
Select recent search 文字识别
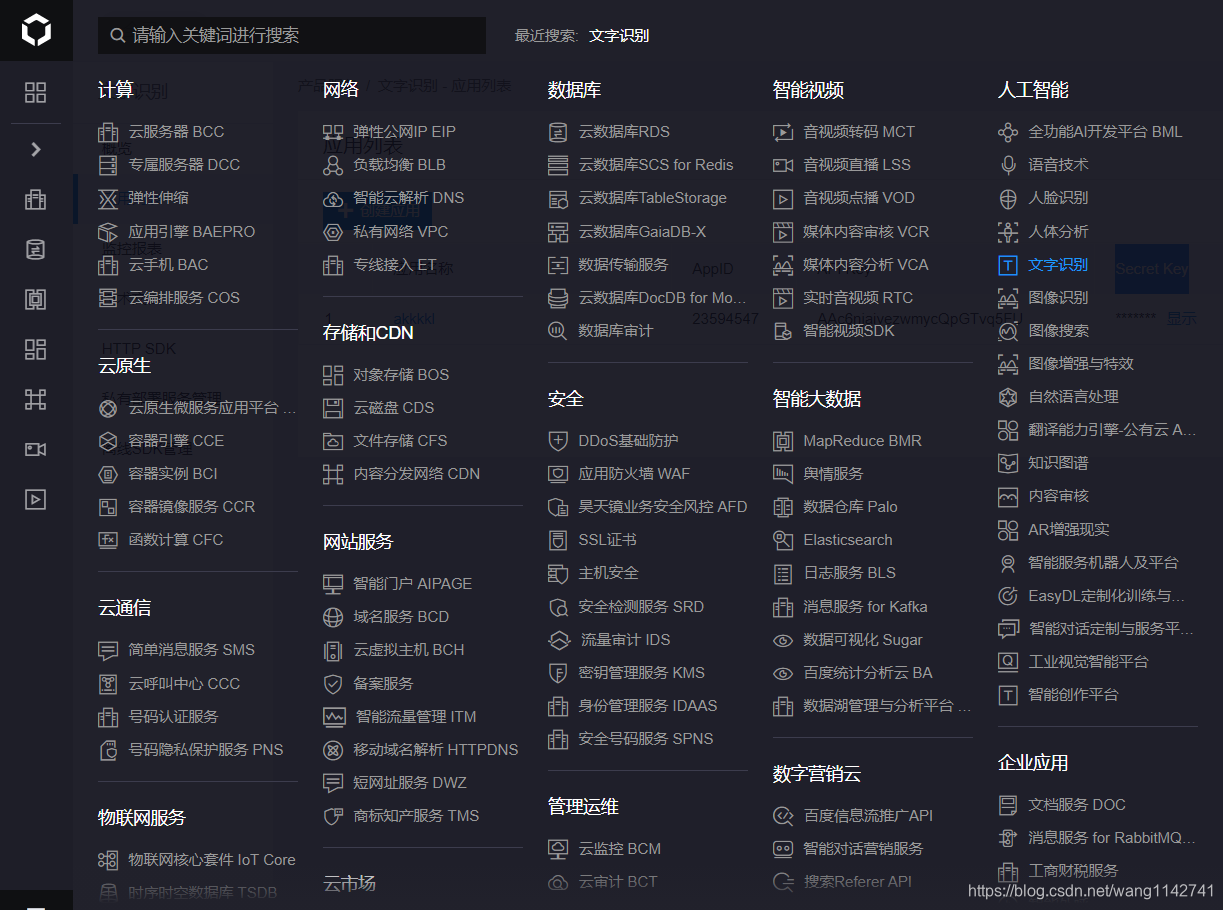click(619, 35)
